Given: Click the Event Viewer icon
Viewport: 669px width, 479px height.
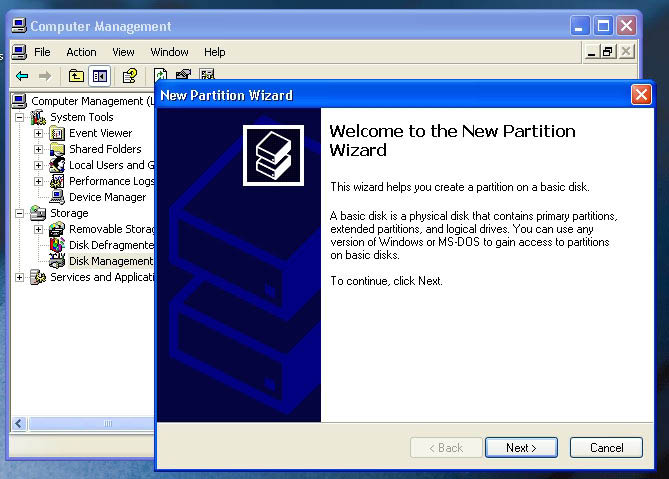Looking at the screenshot, I should pos(57,134).
